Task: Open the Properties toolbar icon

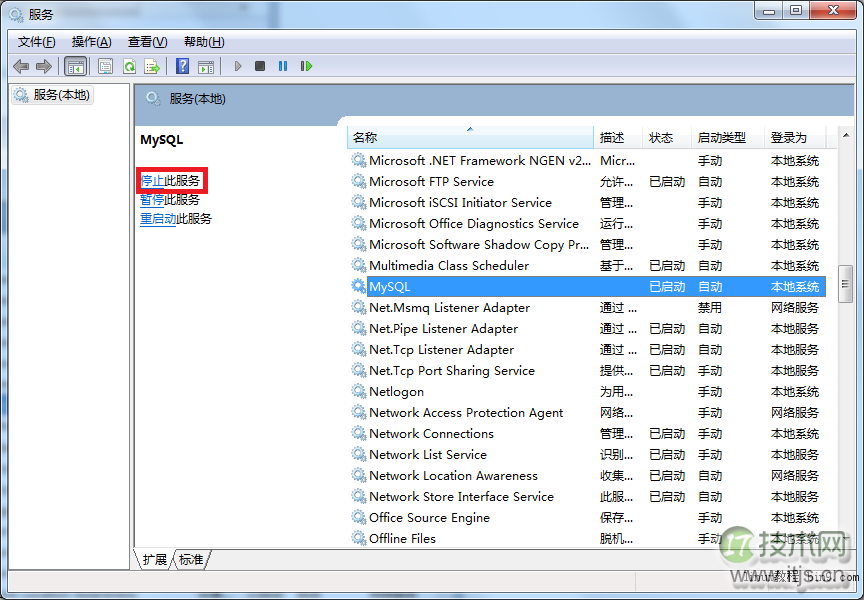Action: 105,67
